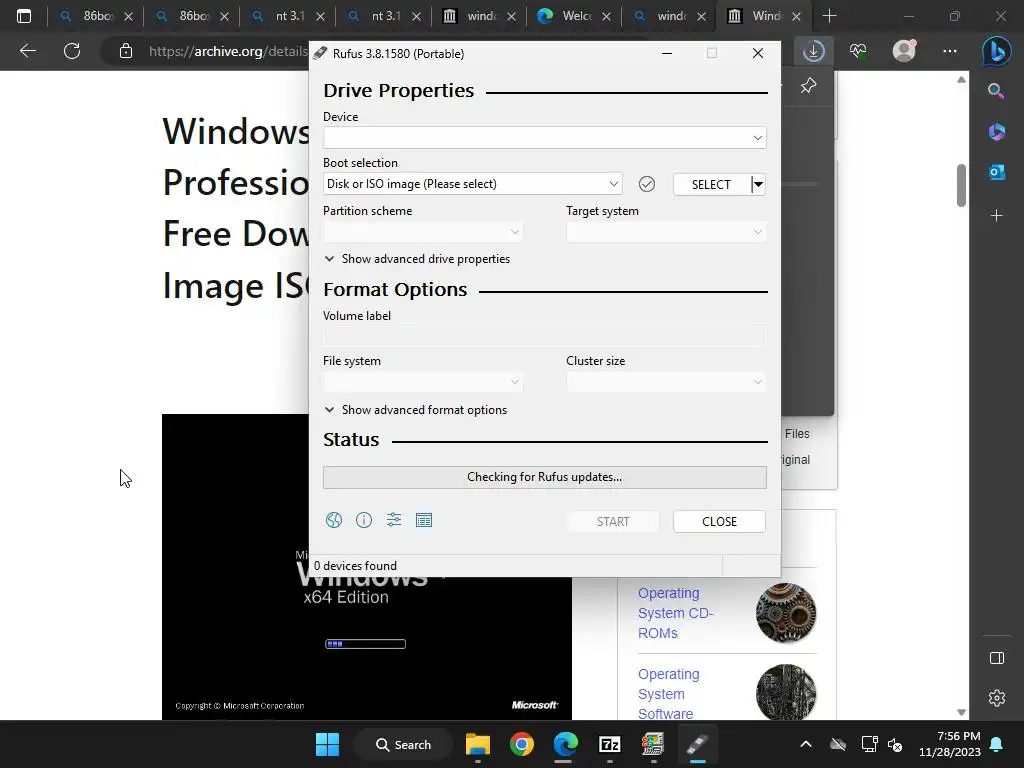Open Outlook sidebar icon
The height and width of the screenshot is (768, 1024).
click(x=997, y=172)
